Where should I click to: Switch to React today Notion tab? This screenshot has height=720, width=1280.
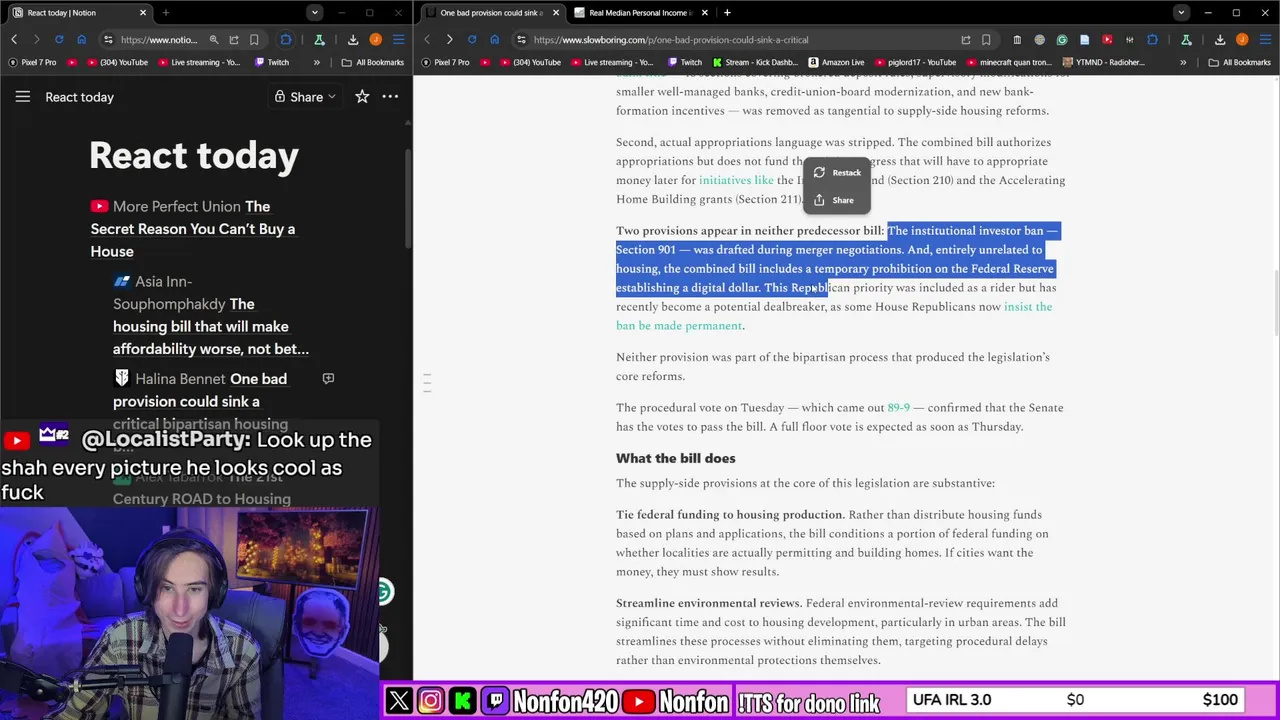(x=79, y=13)
